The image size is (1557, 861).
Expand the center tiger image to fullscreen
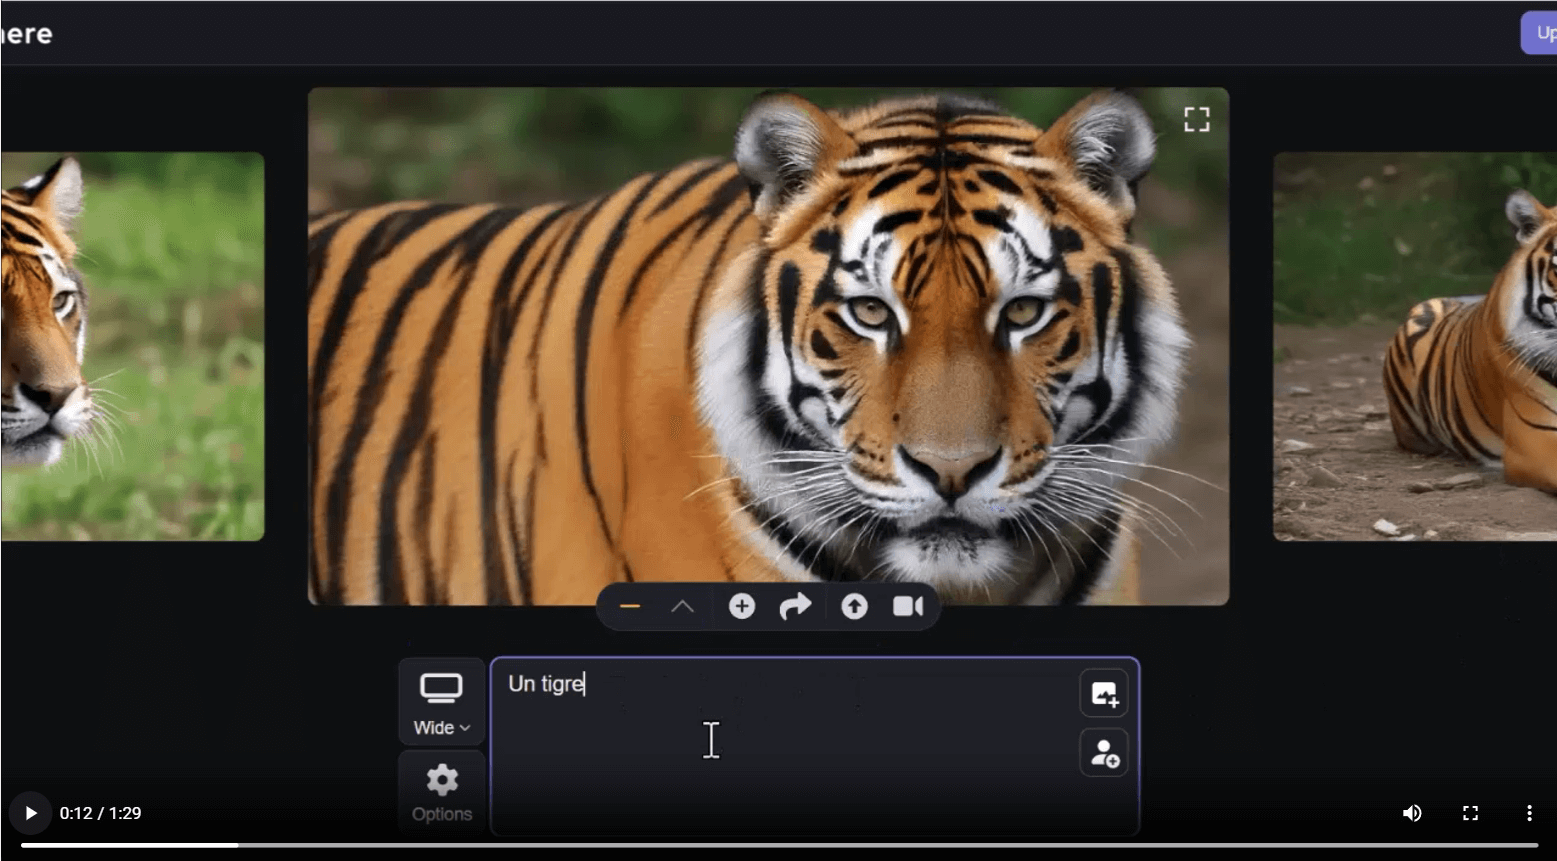pyautogui.click(x=1197, y=120)
